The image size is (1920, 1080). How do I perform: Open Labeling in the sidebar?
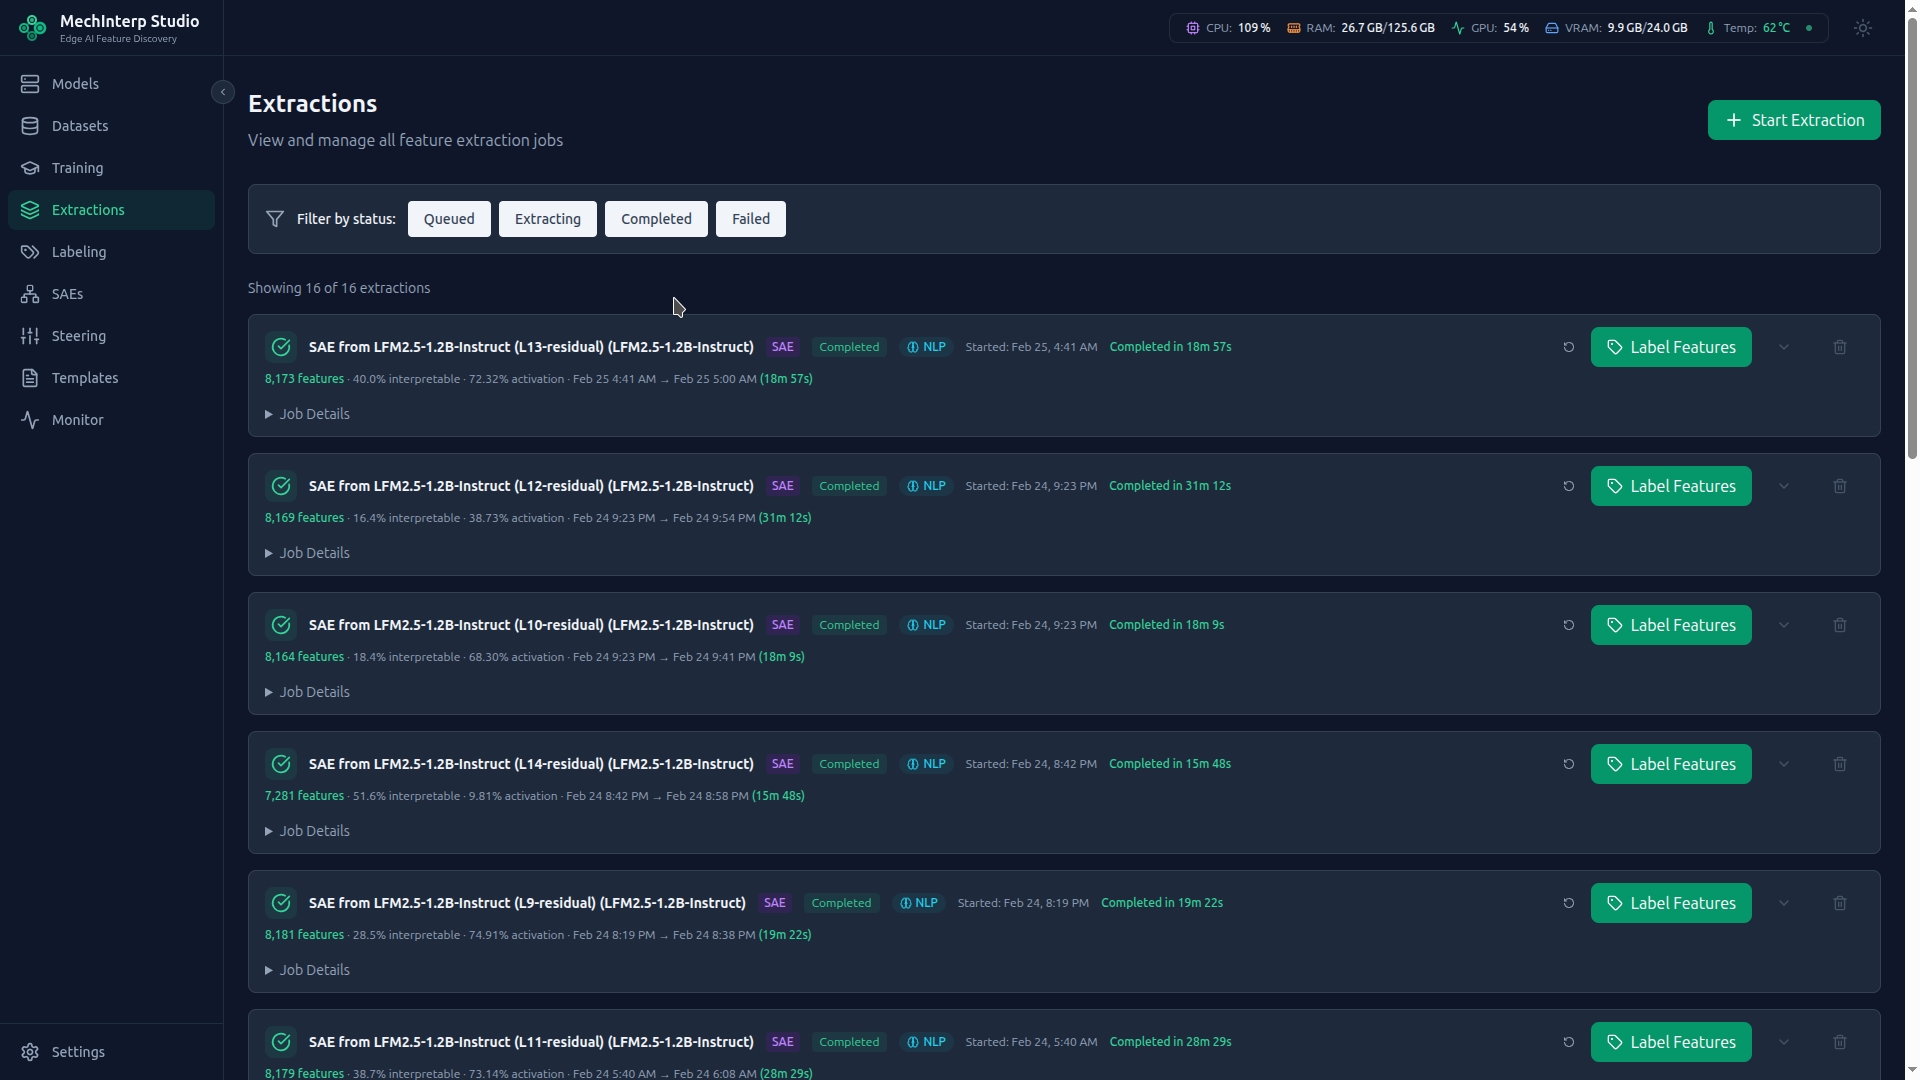[111, 252]
